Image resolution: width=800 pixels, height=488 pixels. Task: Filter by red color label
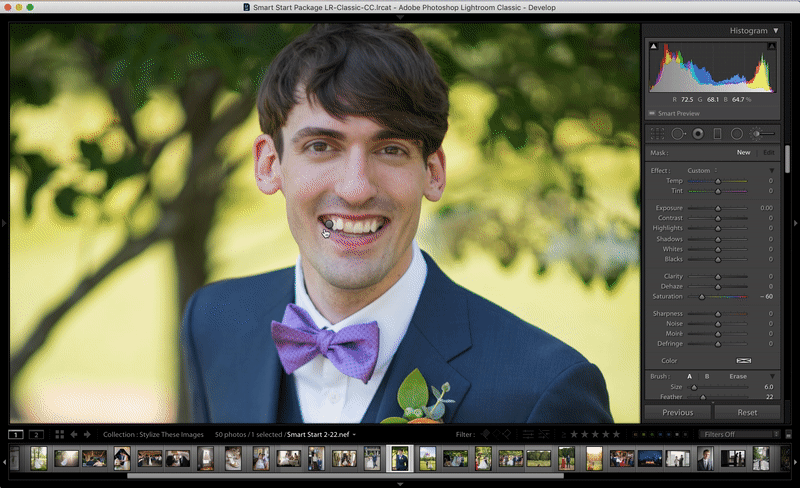click(636, 435)
